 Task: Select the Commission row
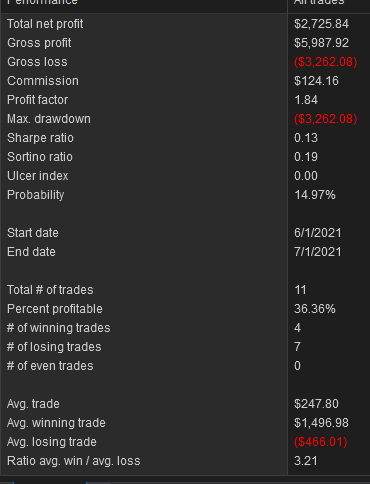185,81
